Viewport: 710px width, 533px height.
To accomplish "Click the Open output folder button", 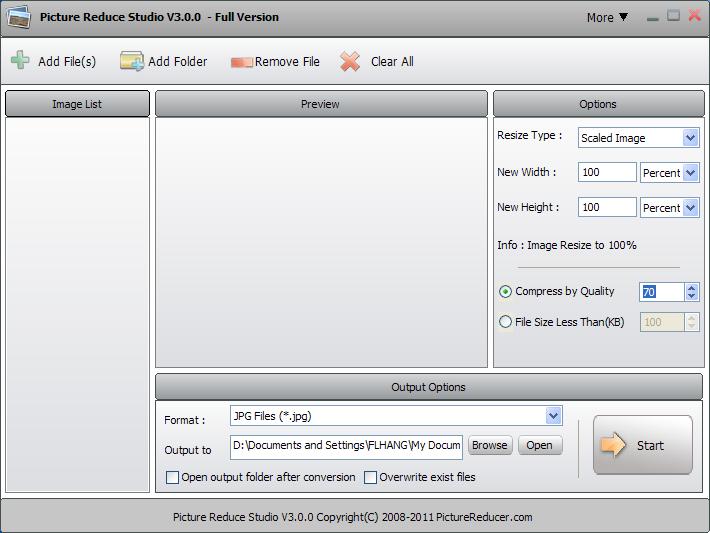I will point(539,446).
